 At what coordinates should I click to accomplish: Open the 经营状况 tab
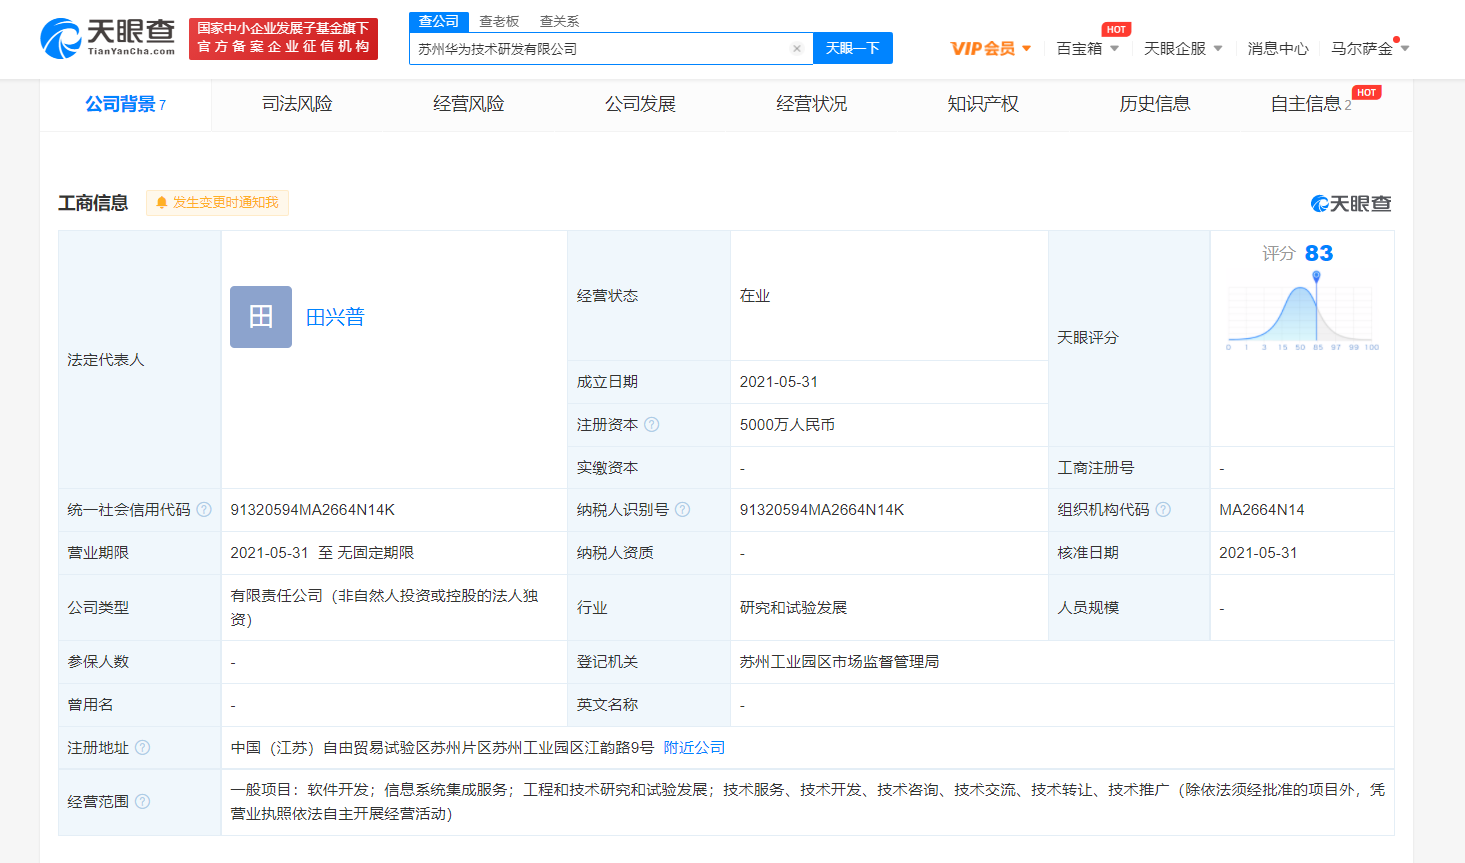coord(811,104)
